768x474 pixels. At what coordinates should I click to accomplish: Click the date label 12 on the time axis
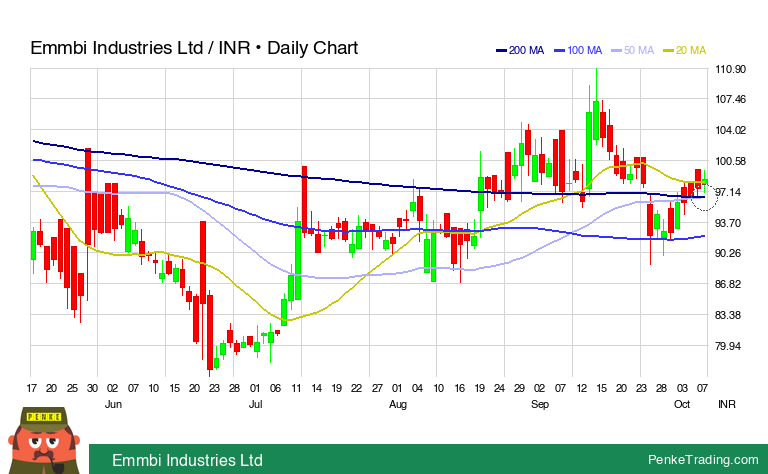click(x=581, y=388)
